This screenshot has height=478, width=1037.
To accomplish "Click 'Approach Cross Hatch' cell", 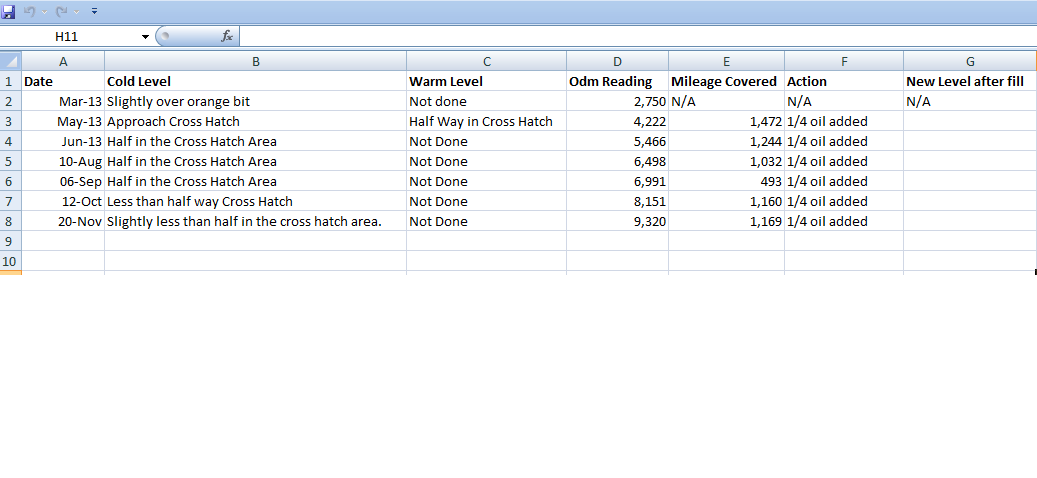I will 256,121.
